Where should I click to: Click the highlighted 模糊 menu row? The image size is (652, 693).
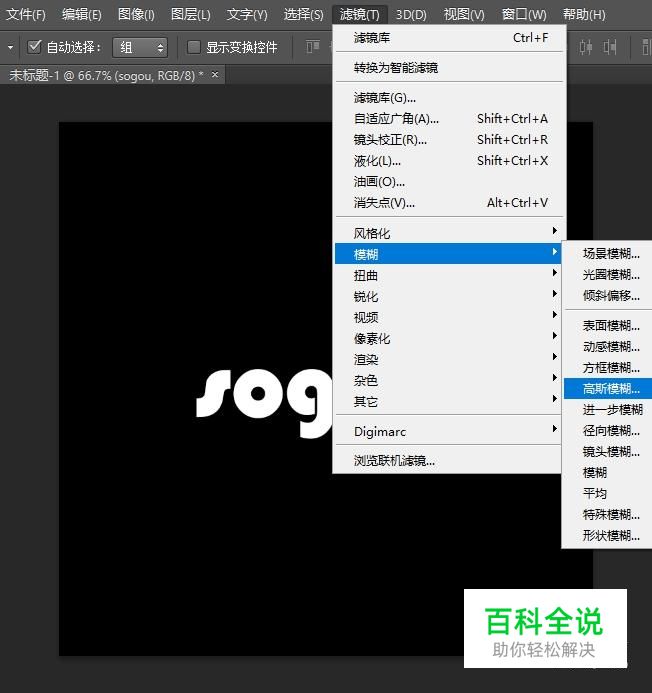448,254
